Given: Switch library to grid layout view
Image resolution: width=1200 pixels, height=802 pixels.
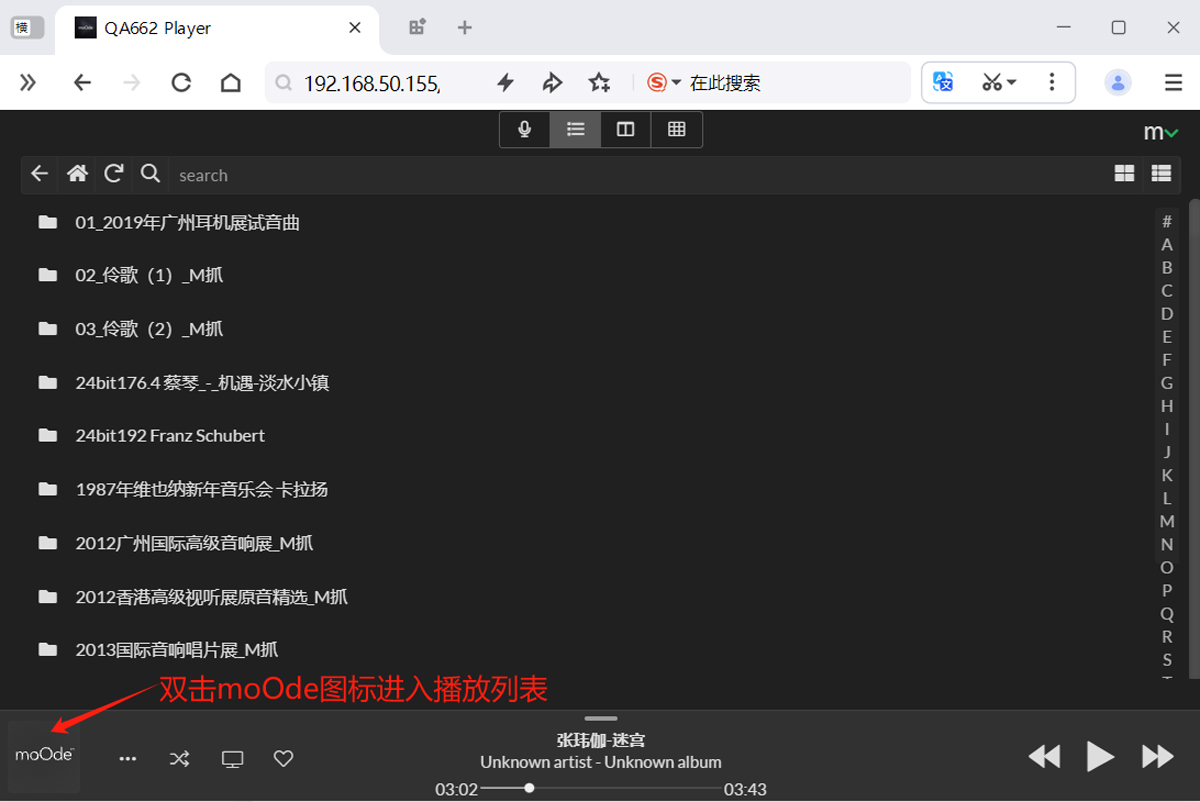Looking at the screenshot, I should coord(1124,173).
